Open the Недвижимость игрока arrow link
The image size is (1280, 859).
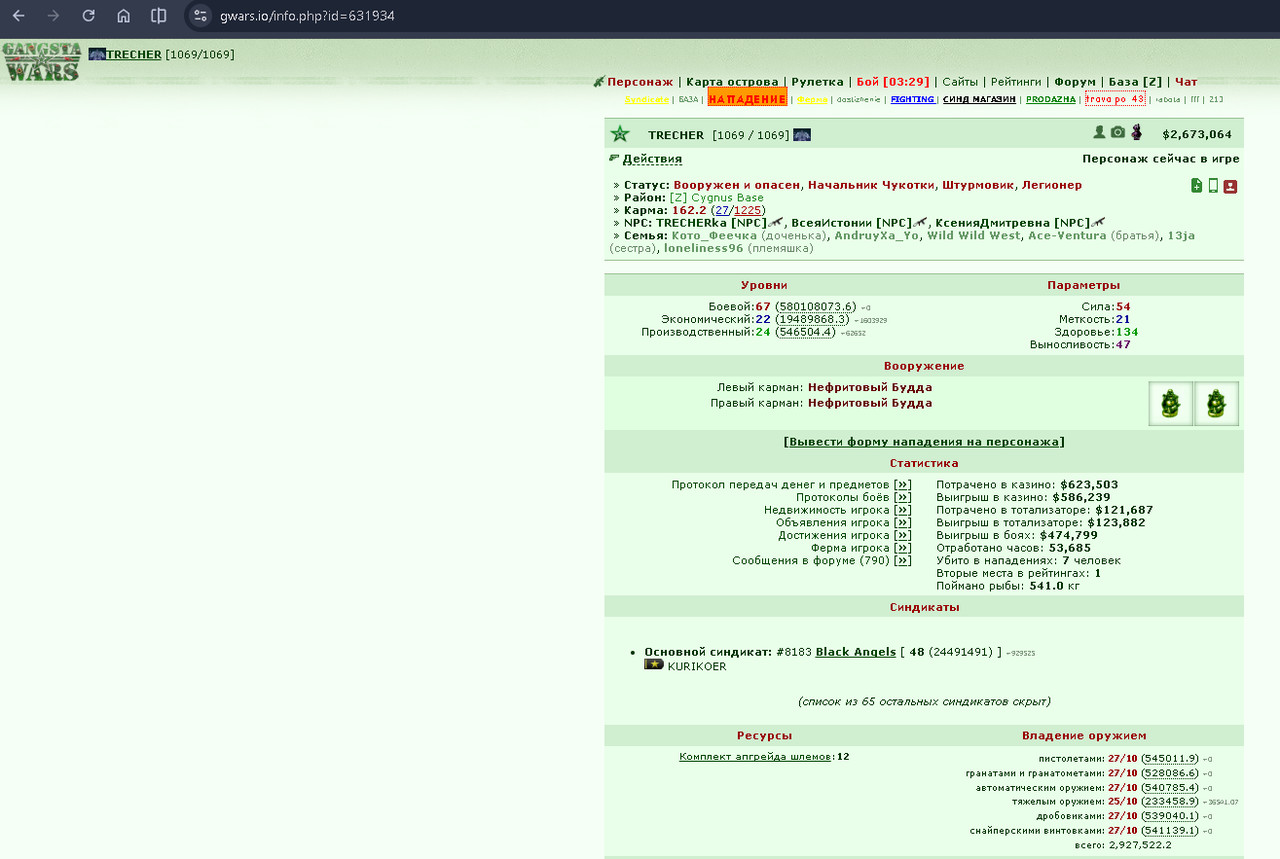pyautogui.click(x=903, y=510)
